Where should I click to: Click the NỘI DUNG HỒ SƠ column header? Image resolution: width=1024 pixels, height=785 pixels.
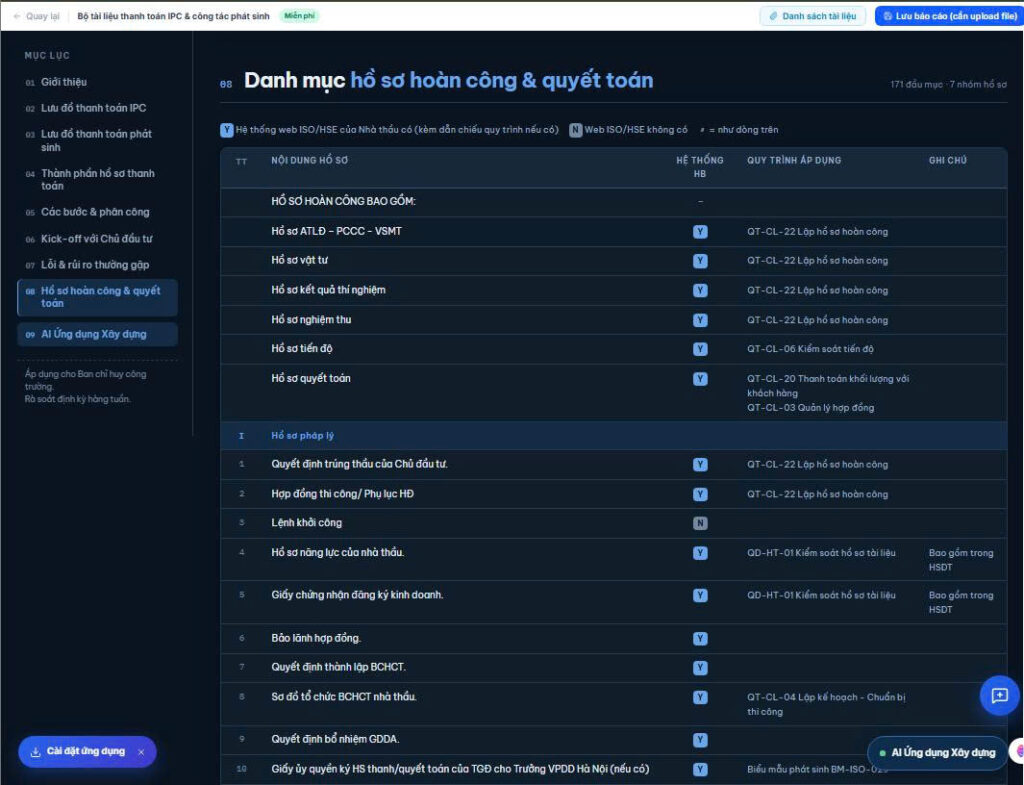310,160
